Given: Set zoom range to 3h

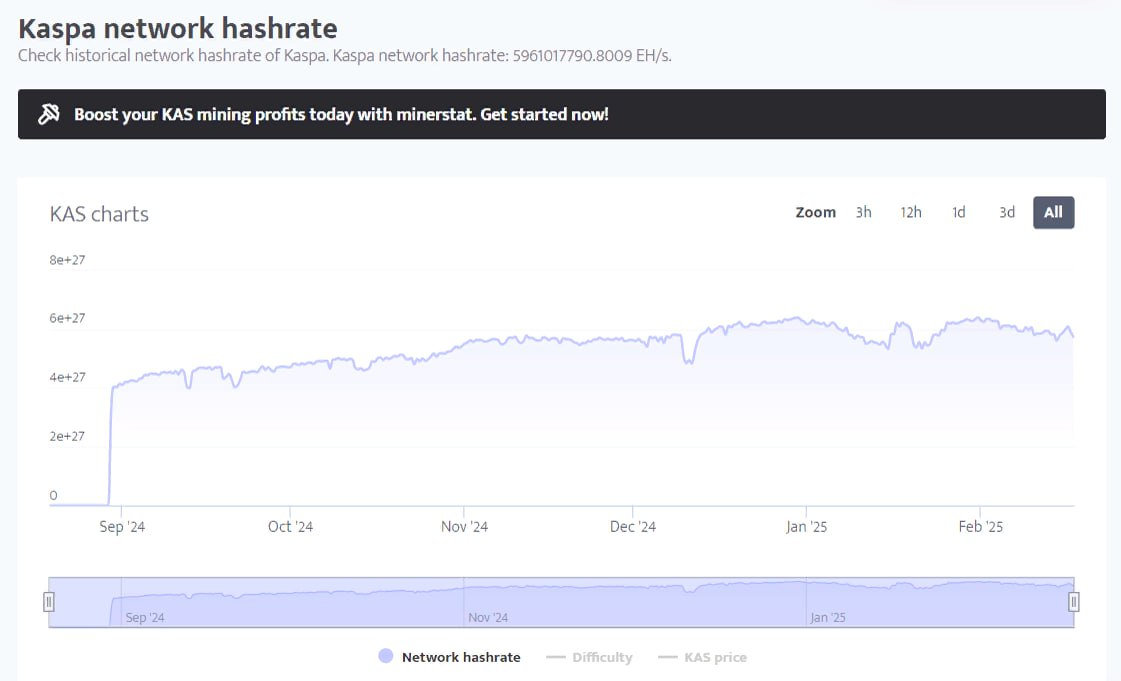Looking at the screenshot, I should click(864, 212).
